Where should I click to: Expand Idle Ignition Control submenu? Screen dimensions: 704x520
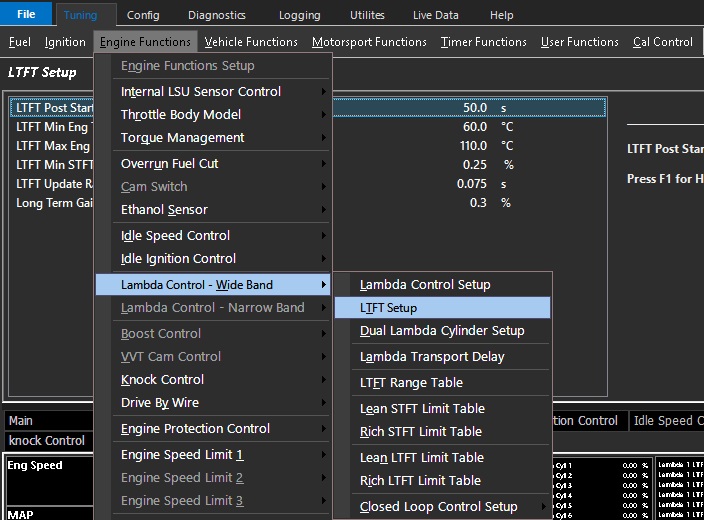(213, 259)
